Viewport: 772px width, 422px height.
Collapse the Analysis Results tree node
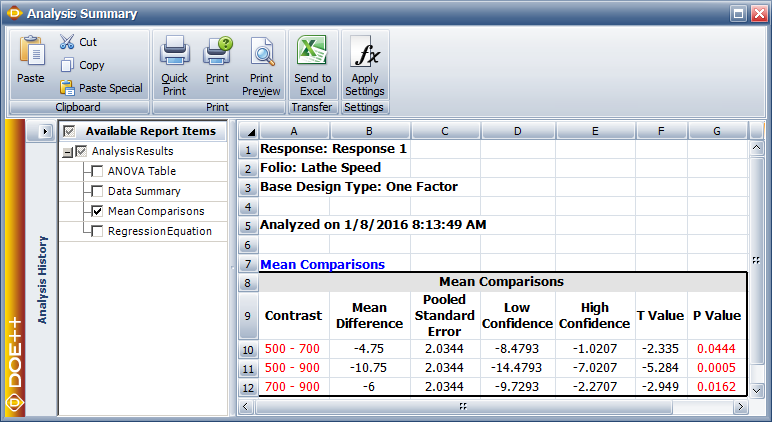(66, 152)
